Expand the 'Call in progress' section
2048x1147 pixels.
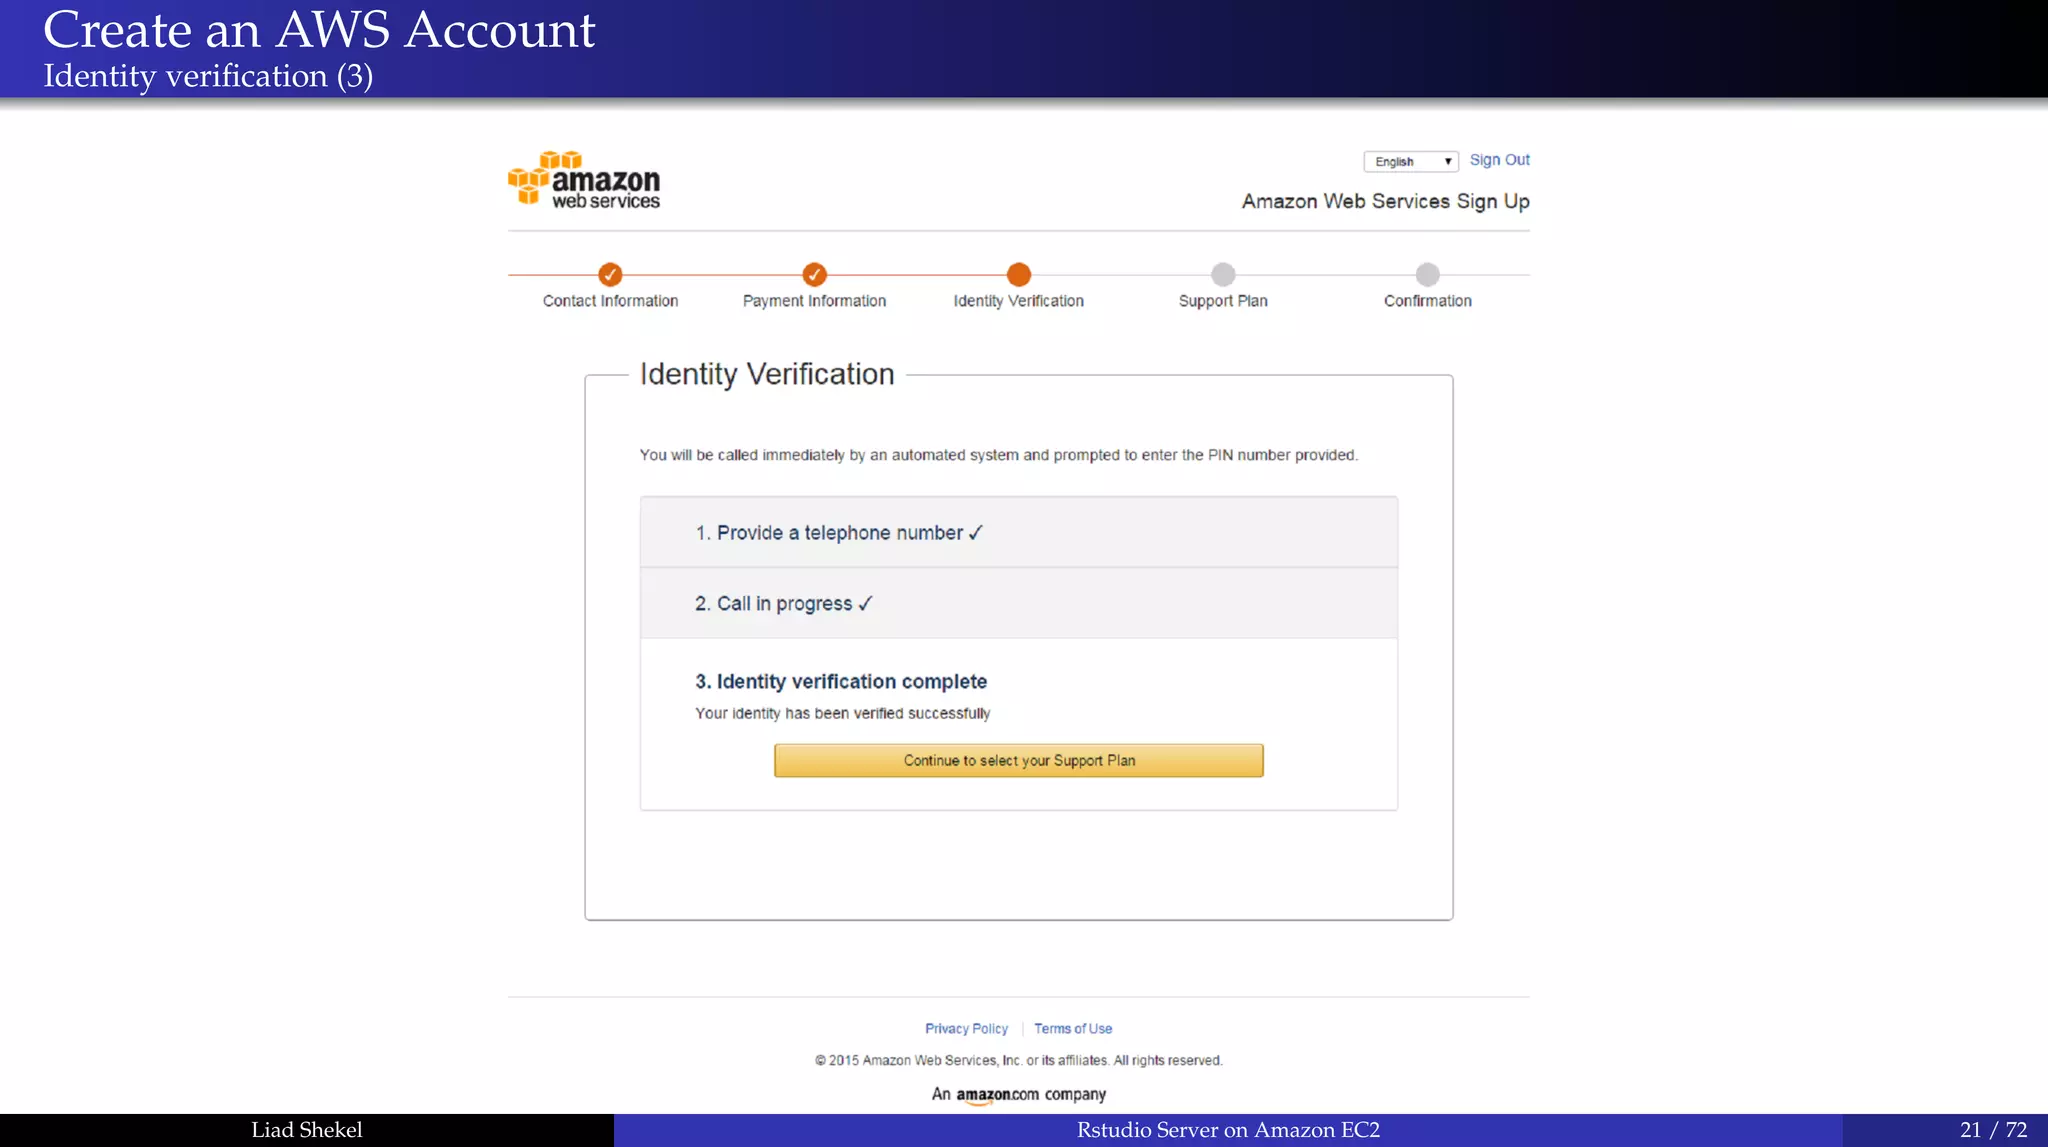[x=1019, y=604]
